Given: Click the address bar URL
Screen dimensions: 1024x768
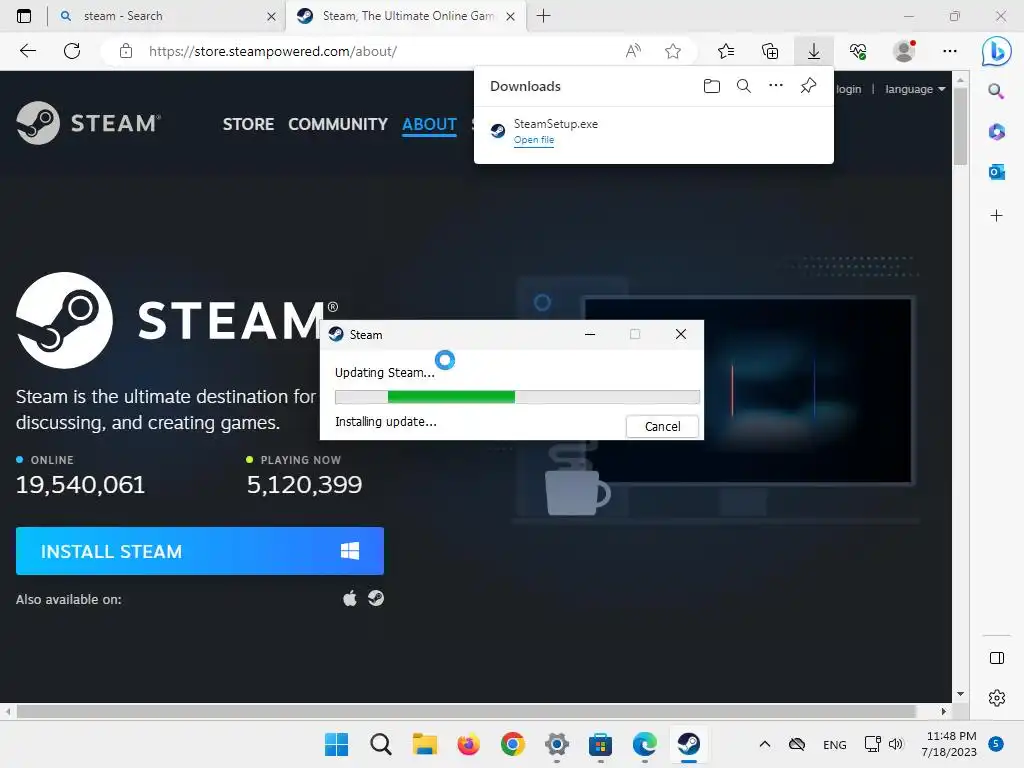Looking at the screenshot, I should pyautogui.click(x=272, y=51).
